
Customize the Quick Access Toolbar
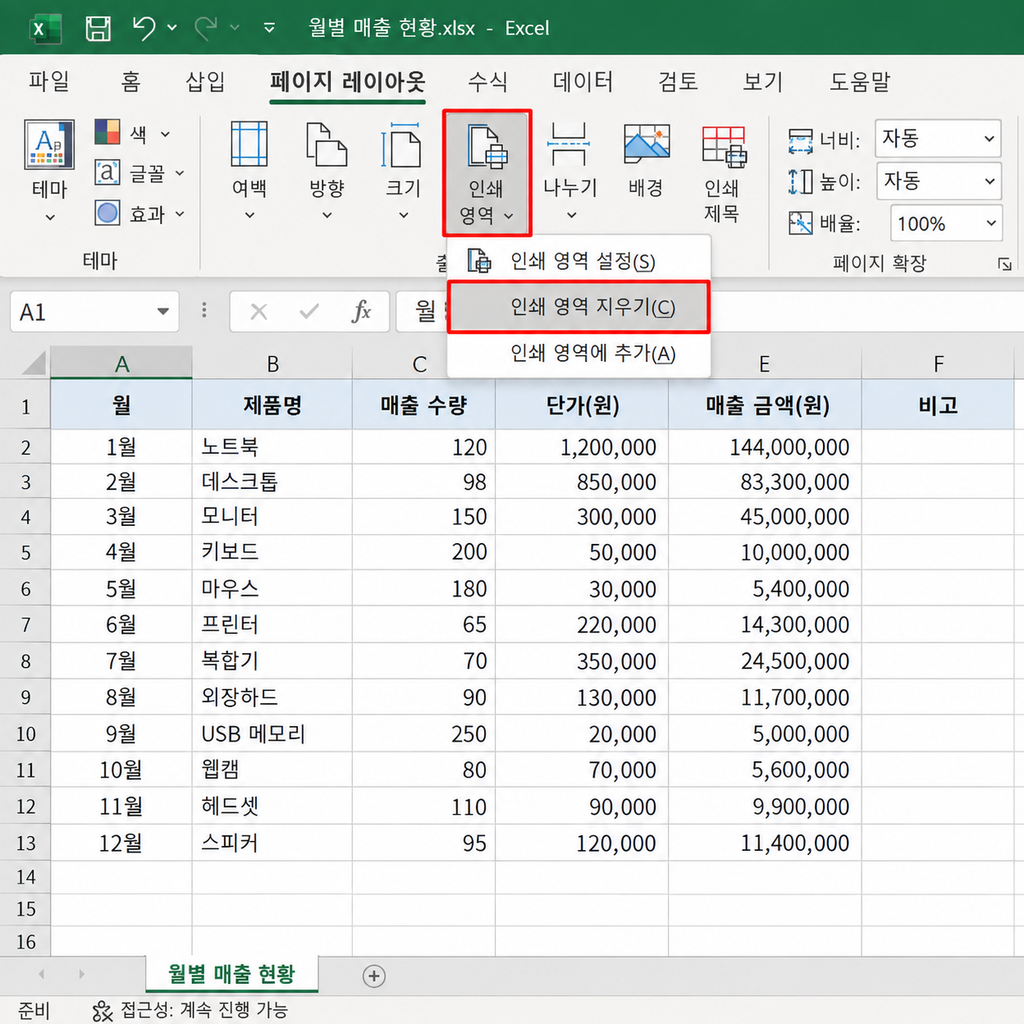268,28
